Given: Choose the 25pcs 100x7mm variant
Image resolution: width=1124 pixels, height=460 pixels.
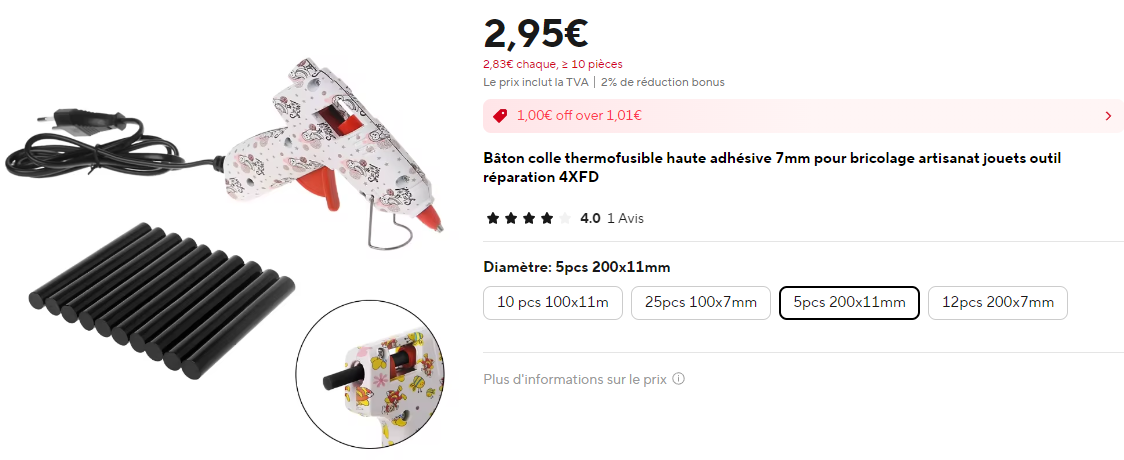Looking at the screenshot, I should click(700, 302).
